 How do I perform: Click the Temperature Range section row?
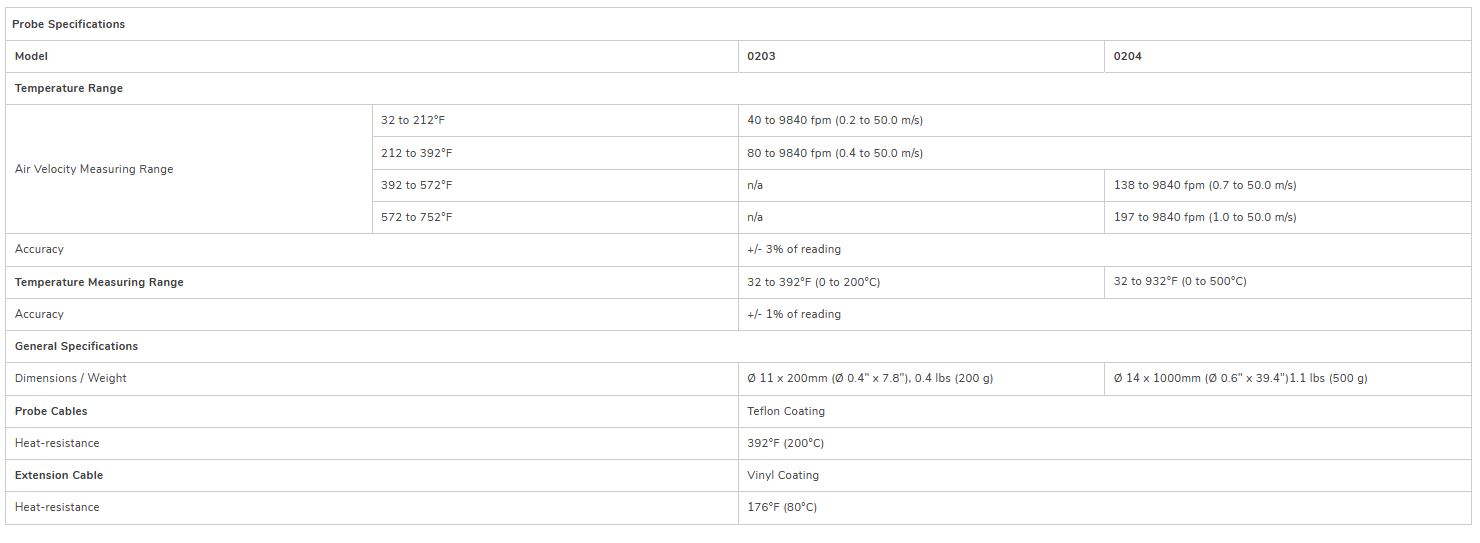(x=69, y=88)
